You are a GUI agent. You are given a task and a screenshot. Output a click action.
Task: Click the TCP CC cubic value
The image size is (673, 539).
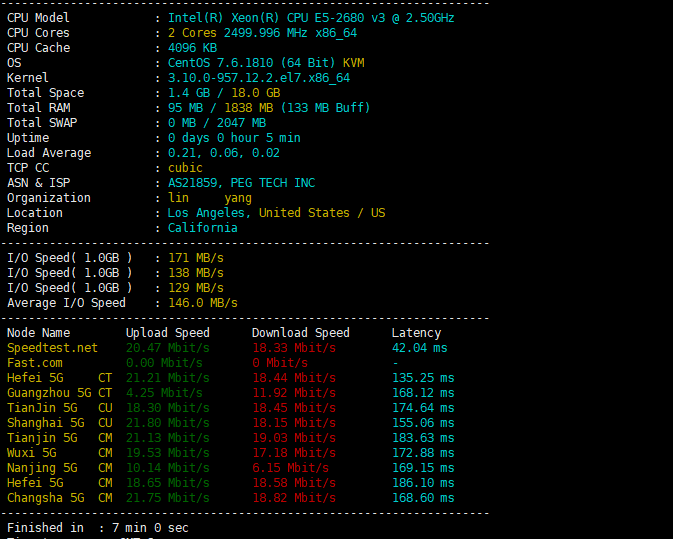(185, 168)
